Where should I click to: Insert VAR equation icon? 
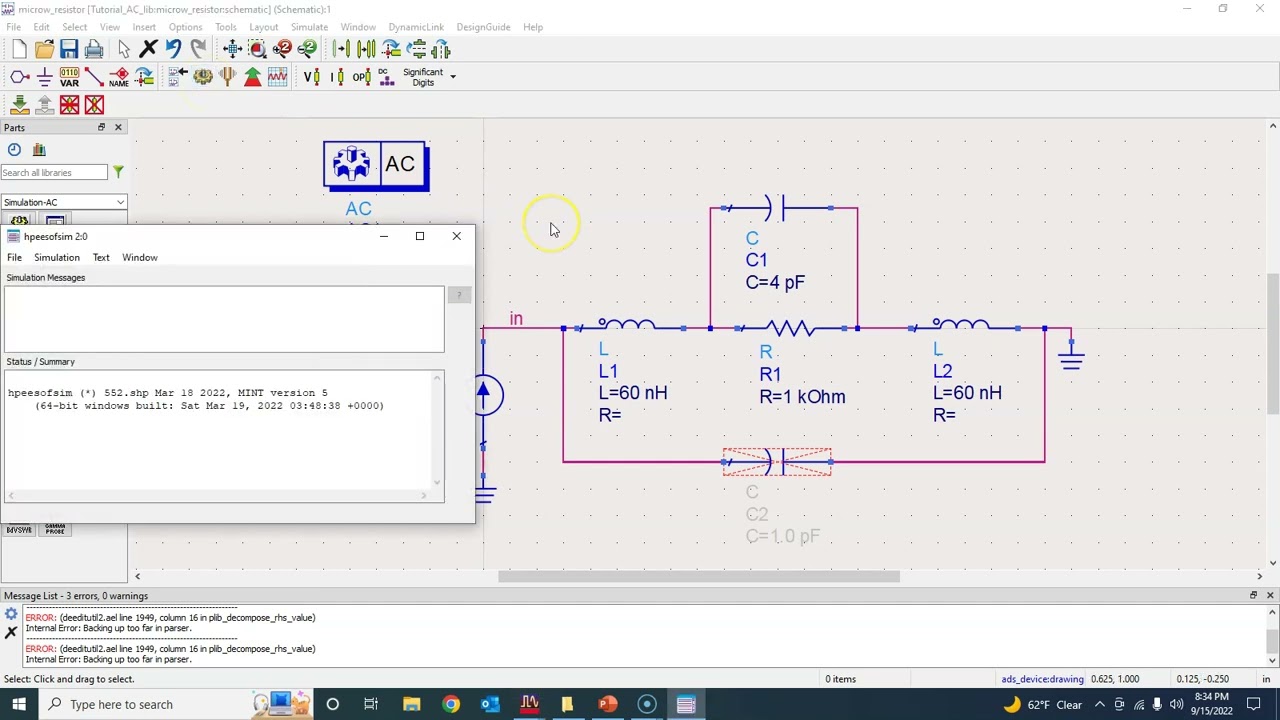pyautogui.click(x=69, y=77)
